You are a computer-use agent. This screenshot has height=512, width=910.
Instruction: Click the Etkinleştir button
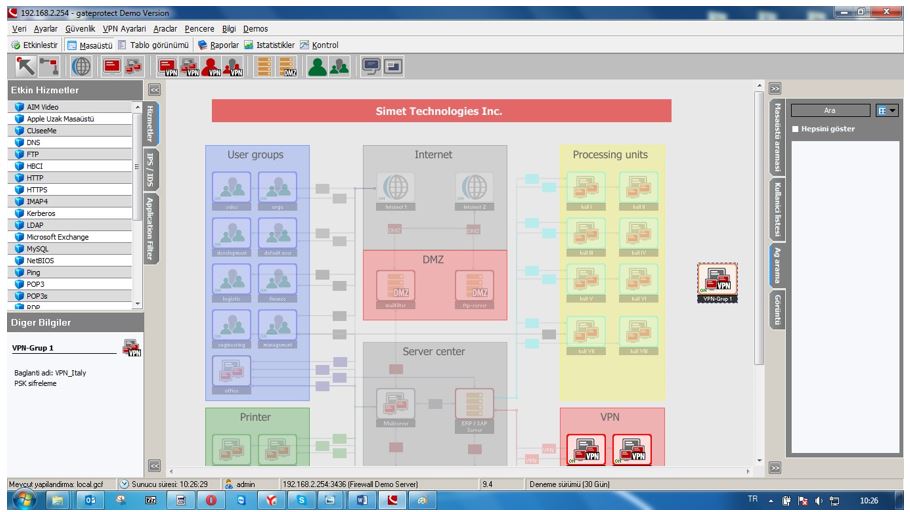(33, 45)
